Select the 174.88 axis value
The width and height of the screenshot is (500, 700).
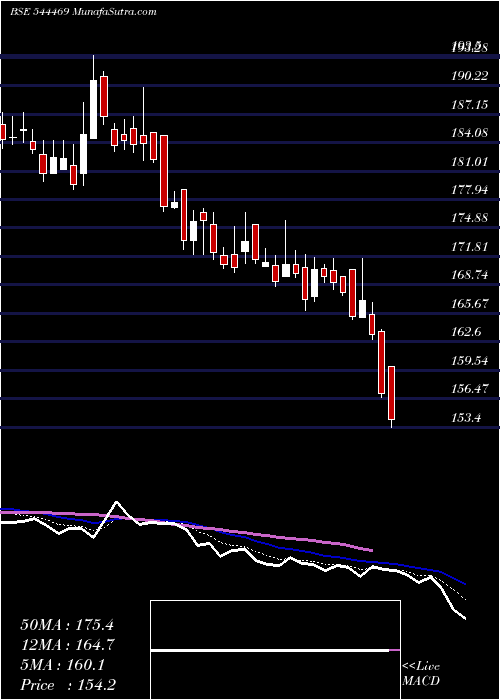[x=469, y=218]
